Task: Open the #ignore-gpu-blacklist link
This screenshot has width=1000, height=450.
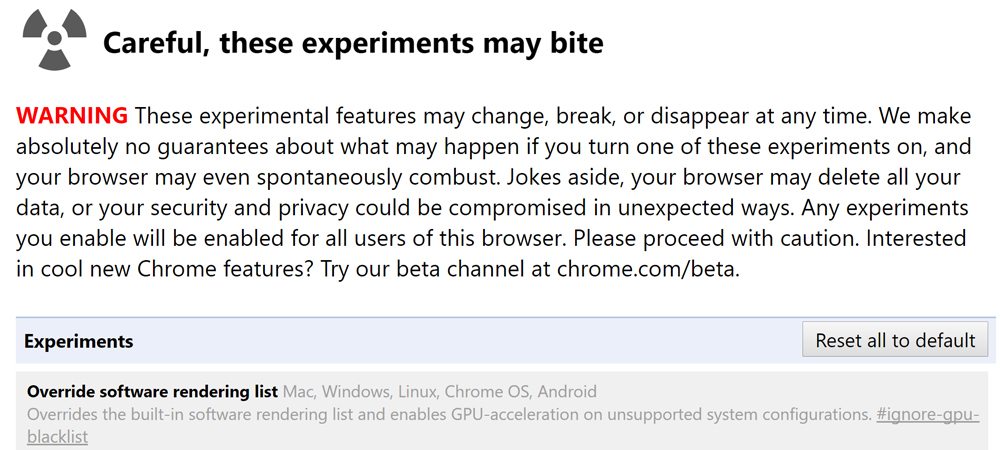Action: pyautogui.click(x=927, y=414)
